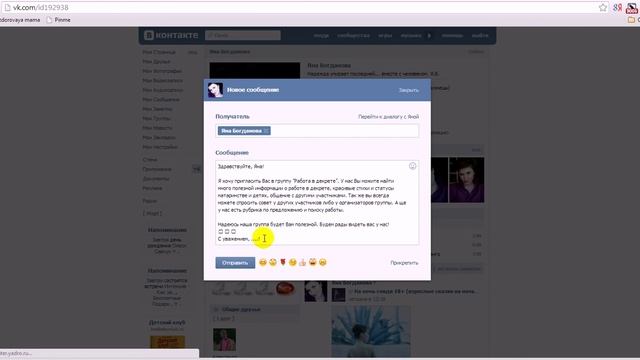
Task: Click ред. next to Моя Страница
Action: 192,52
